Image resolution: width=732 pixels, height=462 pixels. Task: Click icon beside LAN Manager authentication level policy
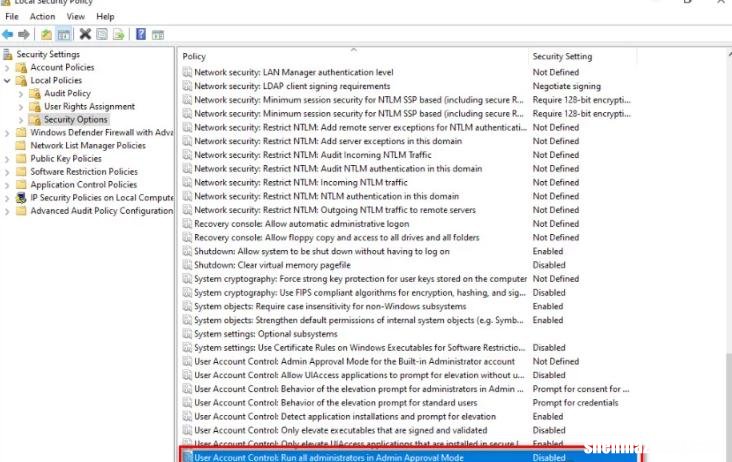[187, 72]
